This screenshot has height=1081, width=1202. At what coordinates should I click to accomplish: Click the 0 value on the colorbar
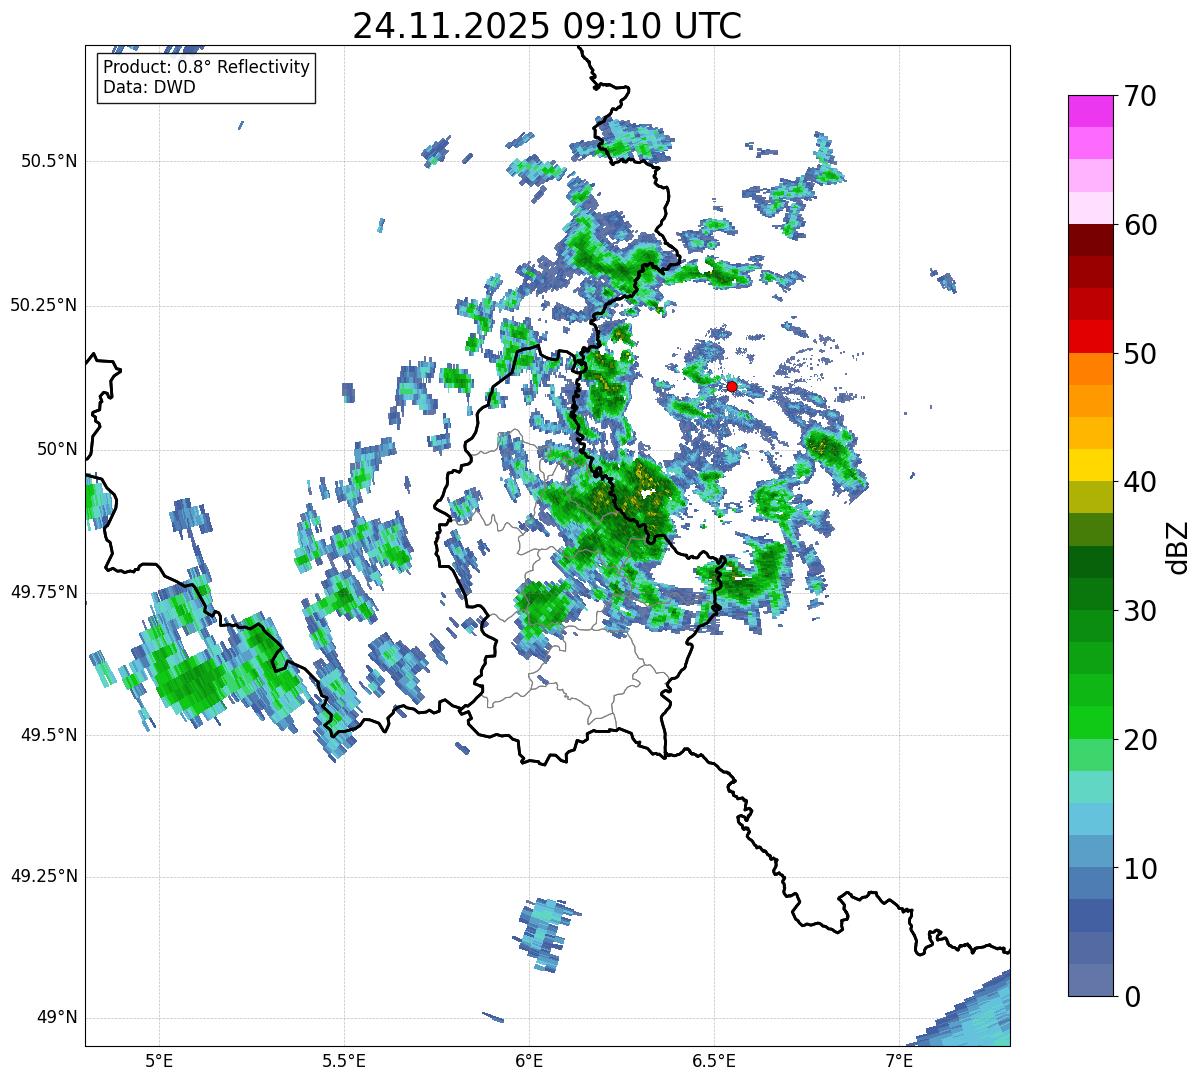[x=1132, y=997]
